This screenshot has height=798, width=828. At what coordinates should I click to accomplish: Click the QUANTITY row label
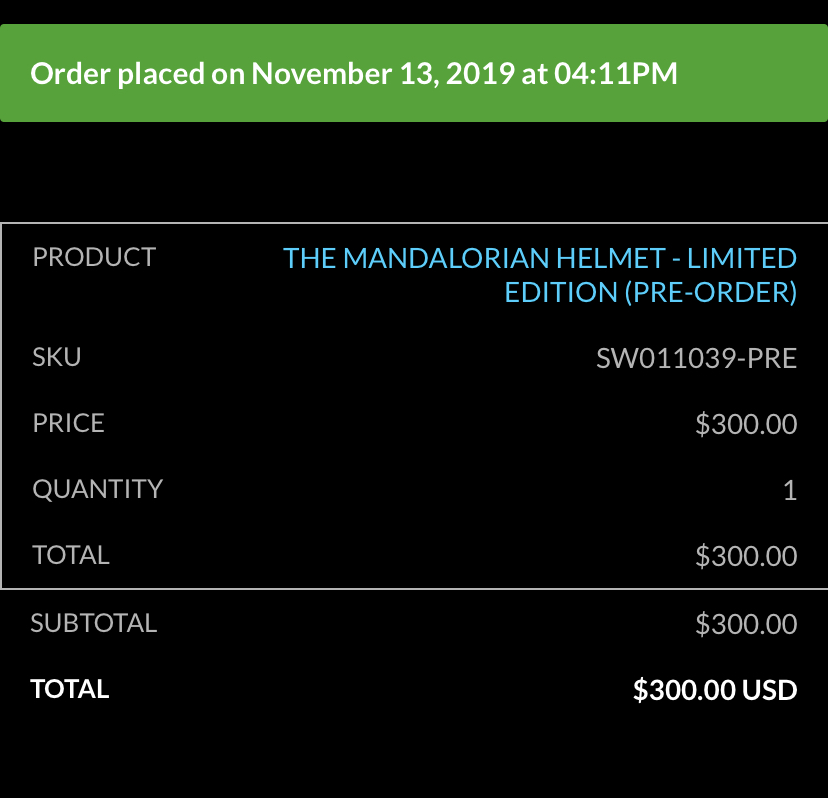[x=98, y=489]
